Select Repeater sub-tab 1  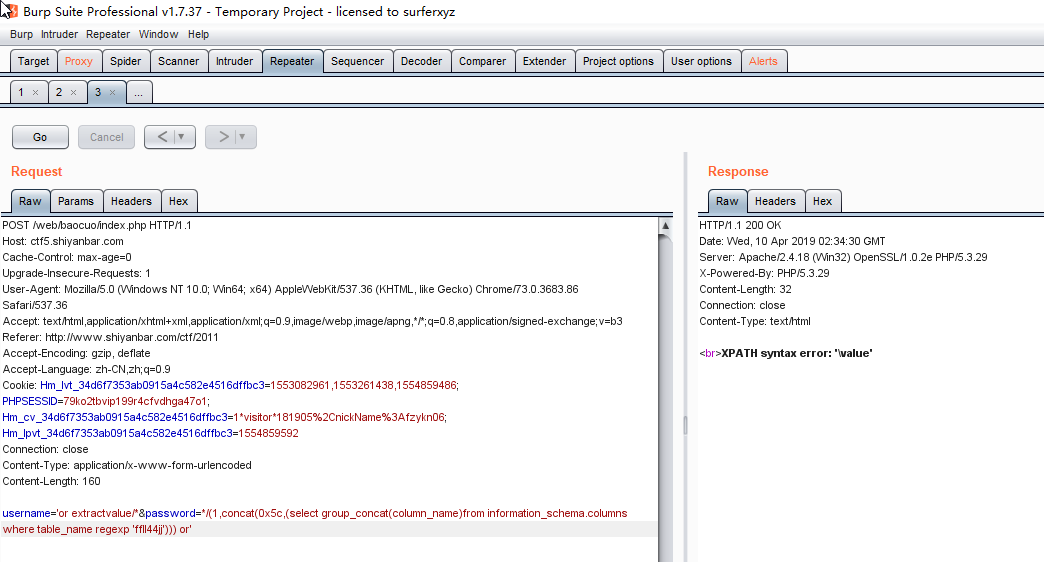click(21, 93)
